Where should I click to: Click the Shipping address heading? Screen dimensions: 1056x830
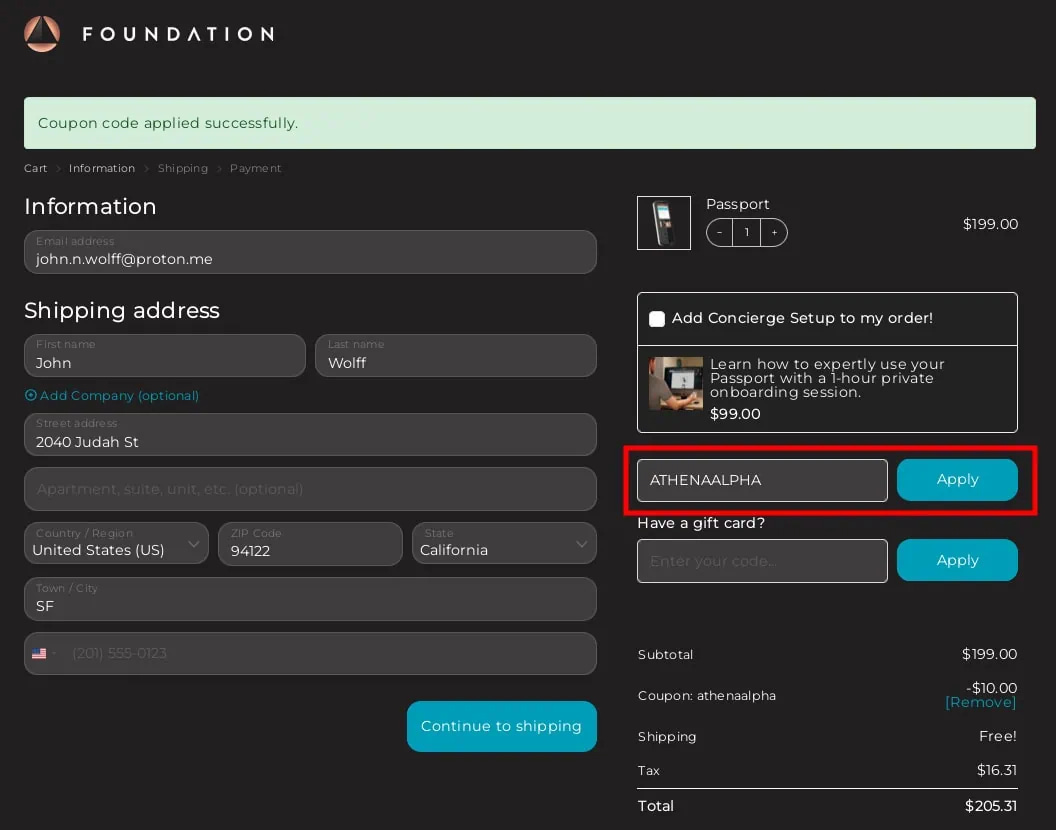click(122, 311)
